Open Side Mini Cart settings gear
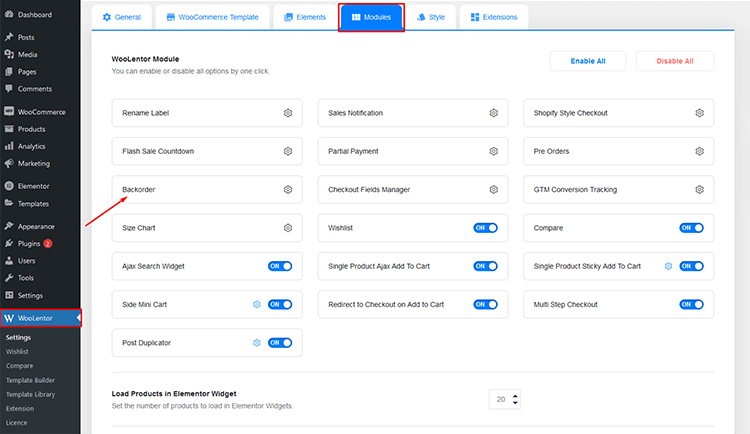Screen dimensions: 750x434 pos(257,304)
